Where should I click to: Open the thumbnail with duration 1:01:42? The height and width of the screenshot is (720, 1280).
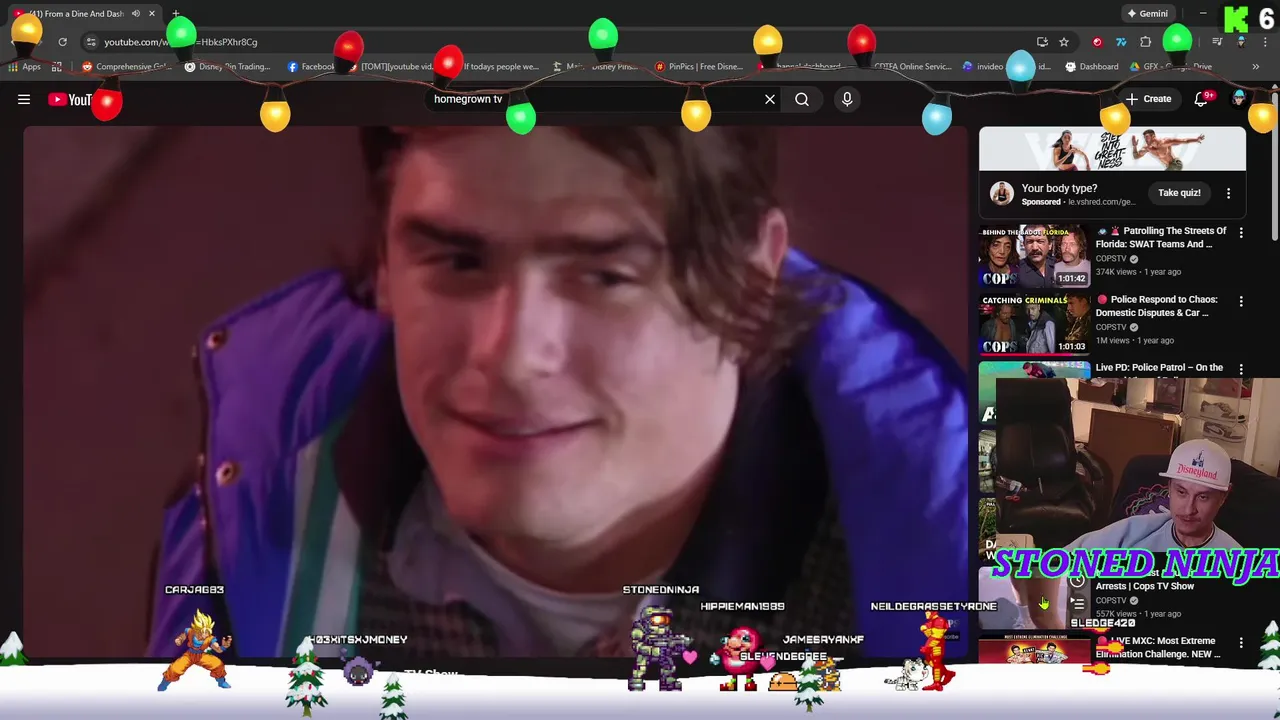point(1034,256)
